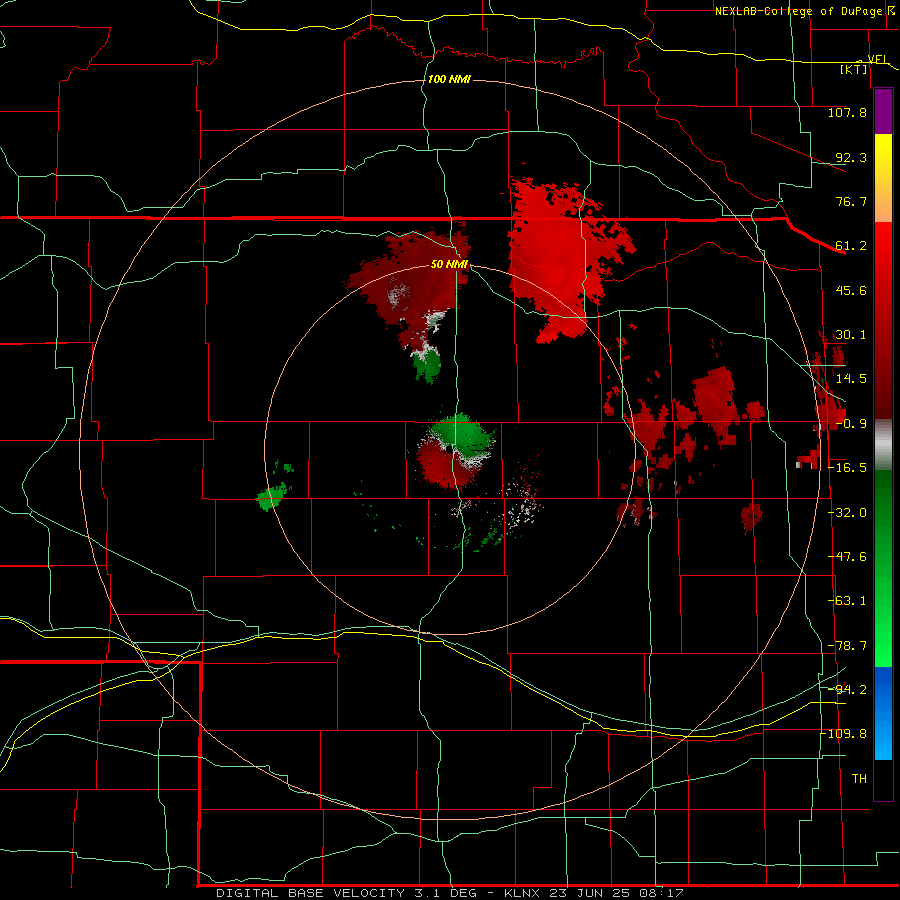Select the -78.7 scale value

(847, 646)
